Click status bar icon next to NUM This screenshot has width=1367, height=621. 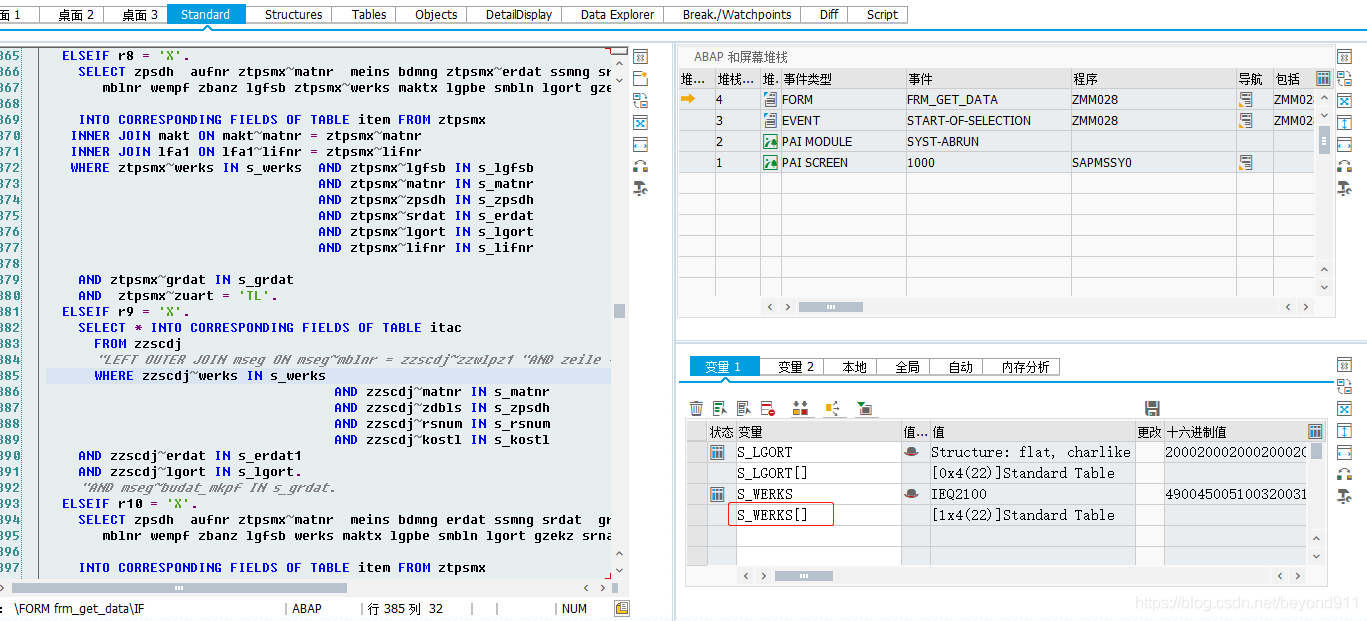coord(622,608)
